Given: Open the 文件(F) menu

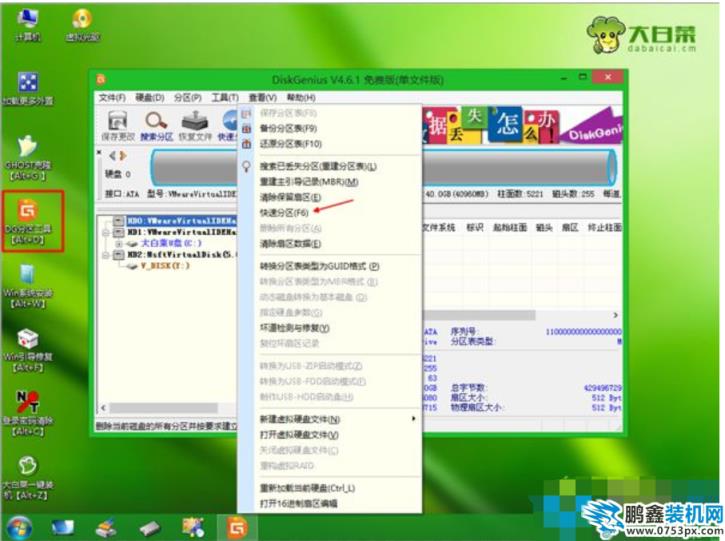Looking at the screenshot, I should tap(112, 98).
